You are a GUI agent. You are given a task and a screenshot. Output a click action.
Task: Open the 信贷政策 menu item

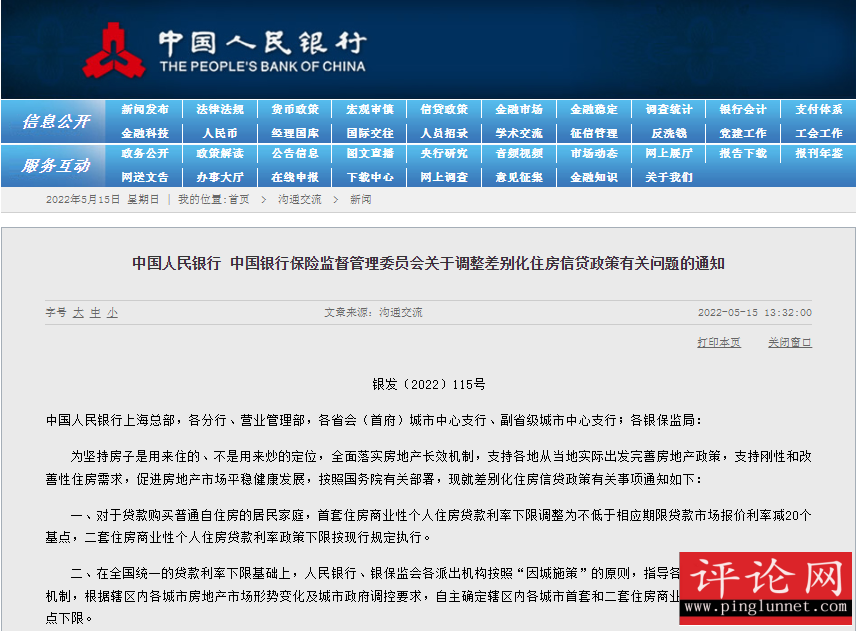tap(444, 109)
